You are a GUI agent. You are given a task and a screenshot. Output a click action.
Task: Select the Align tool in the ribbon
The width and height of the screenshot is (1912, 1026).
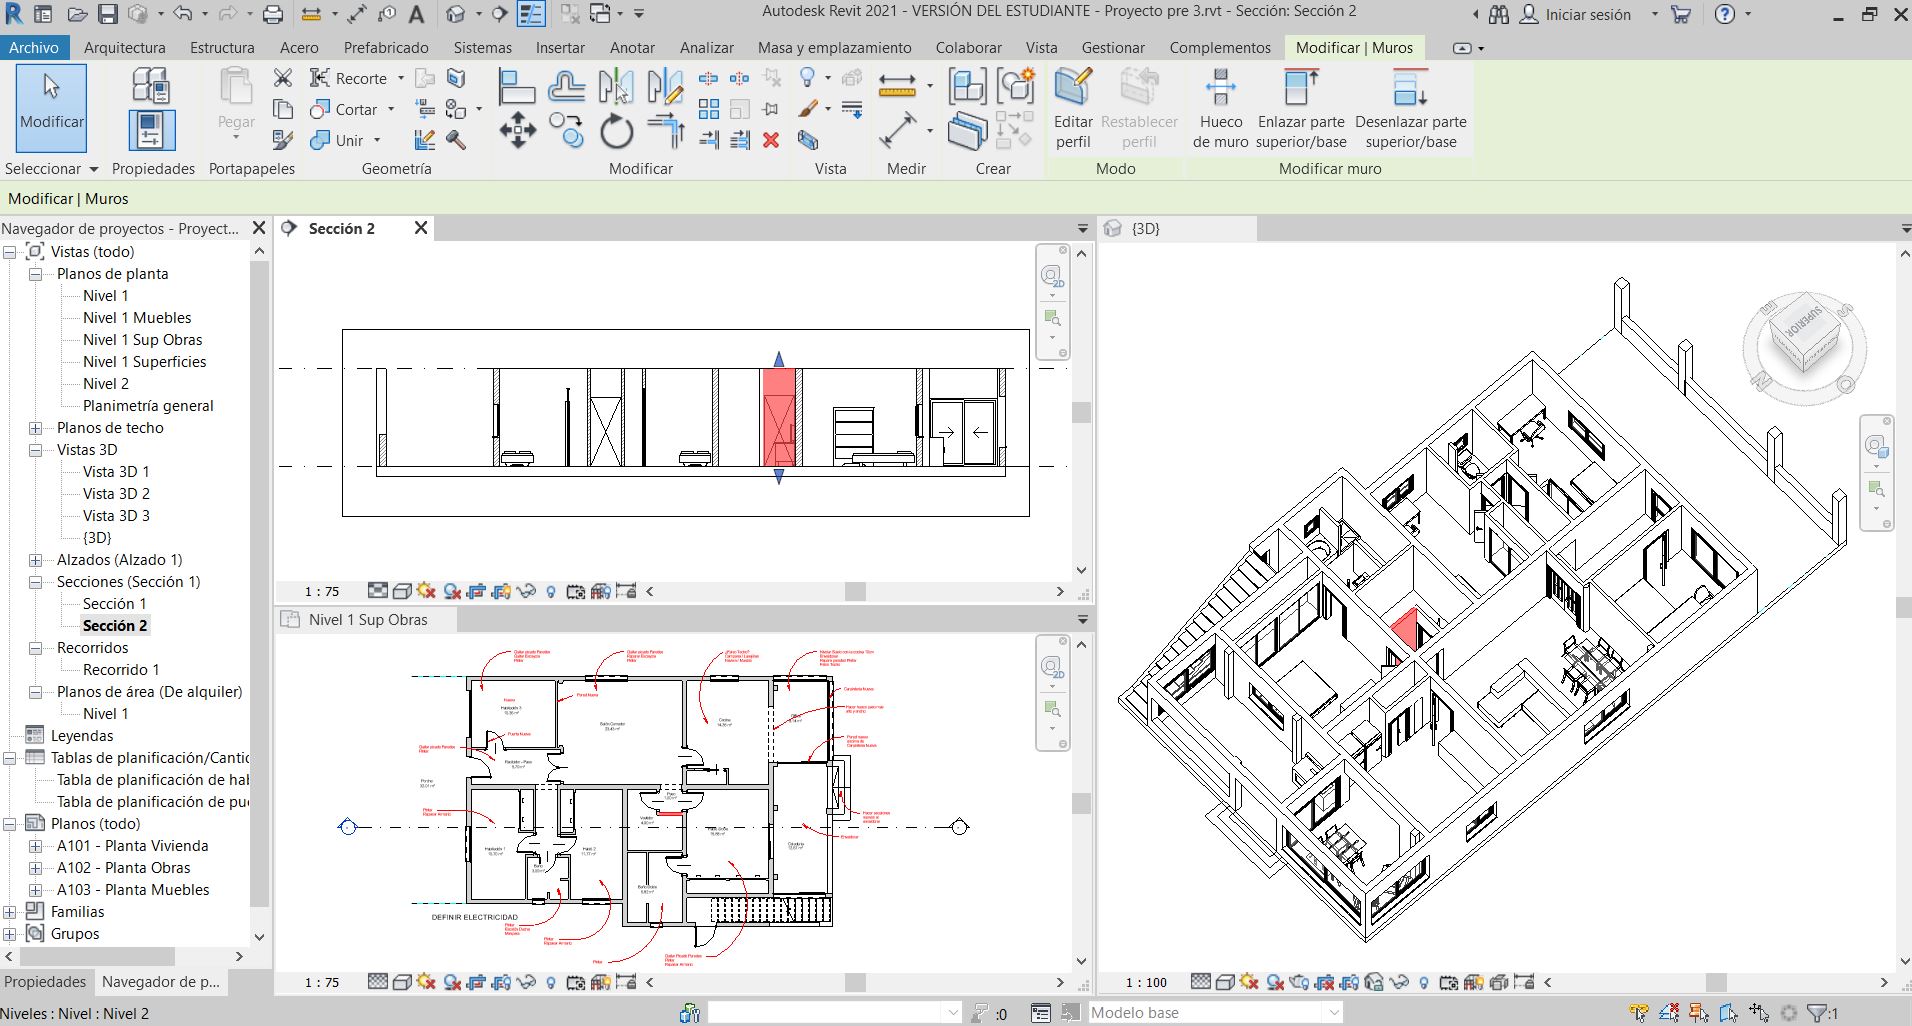[516, 87]
